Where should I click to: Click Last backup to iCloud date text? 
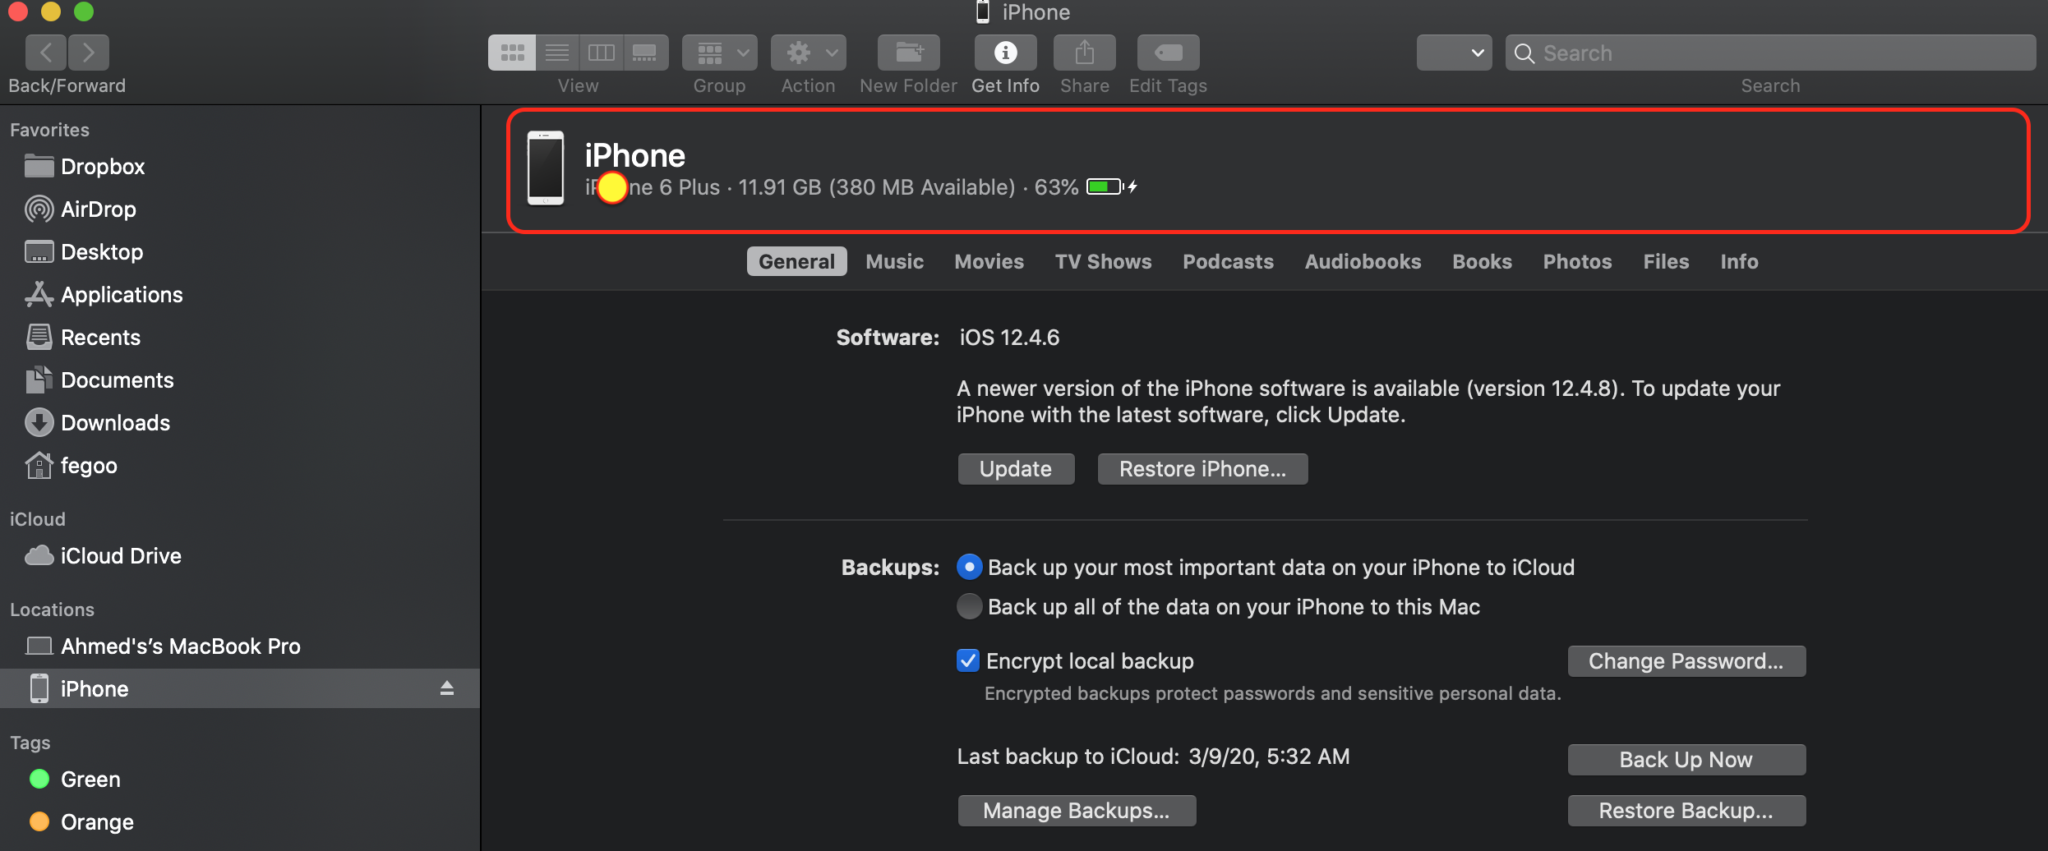click(x=1153, y=756)
